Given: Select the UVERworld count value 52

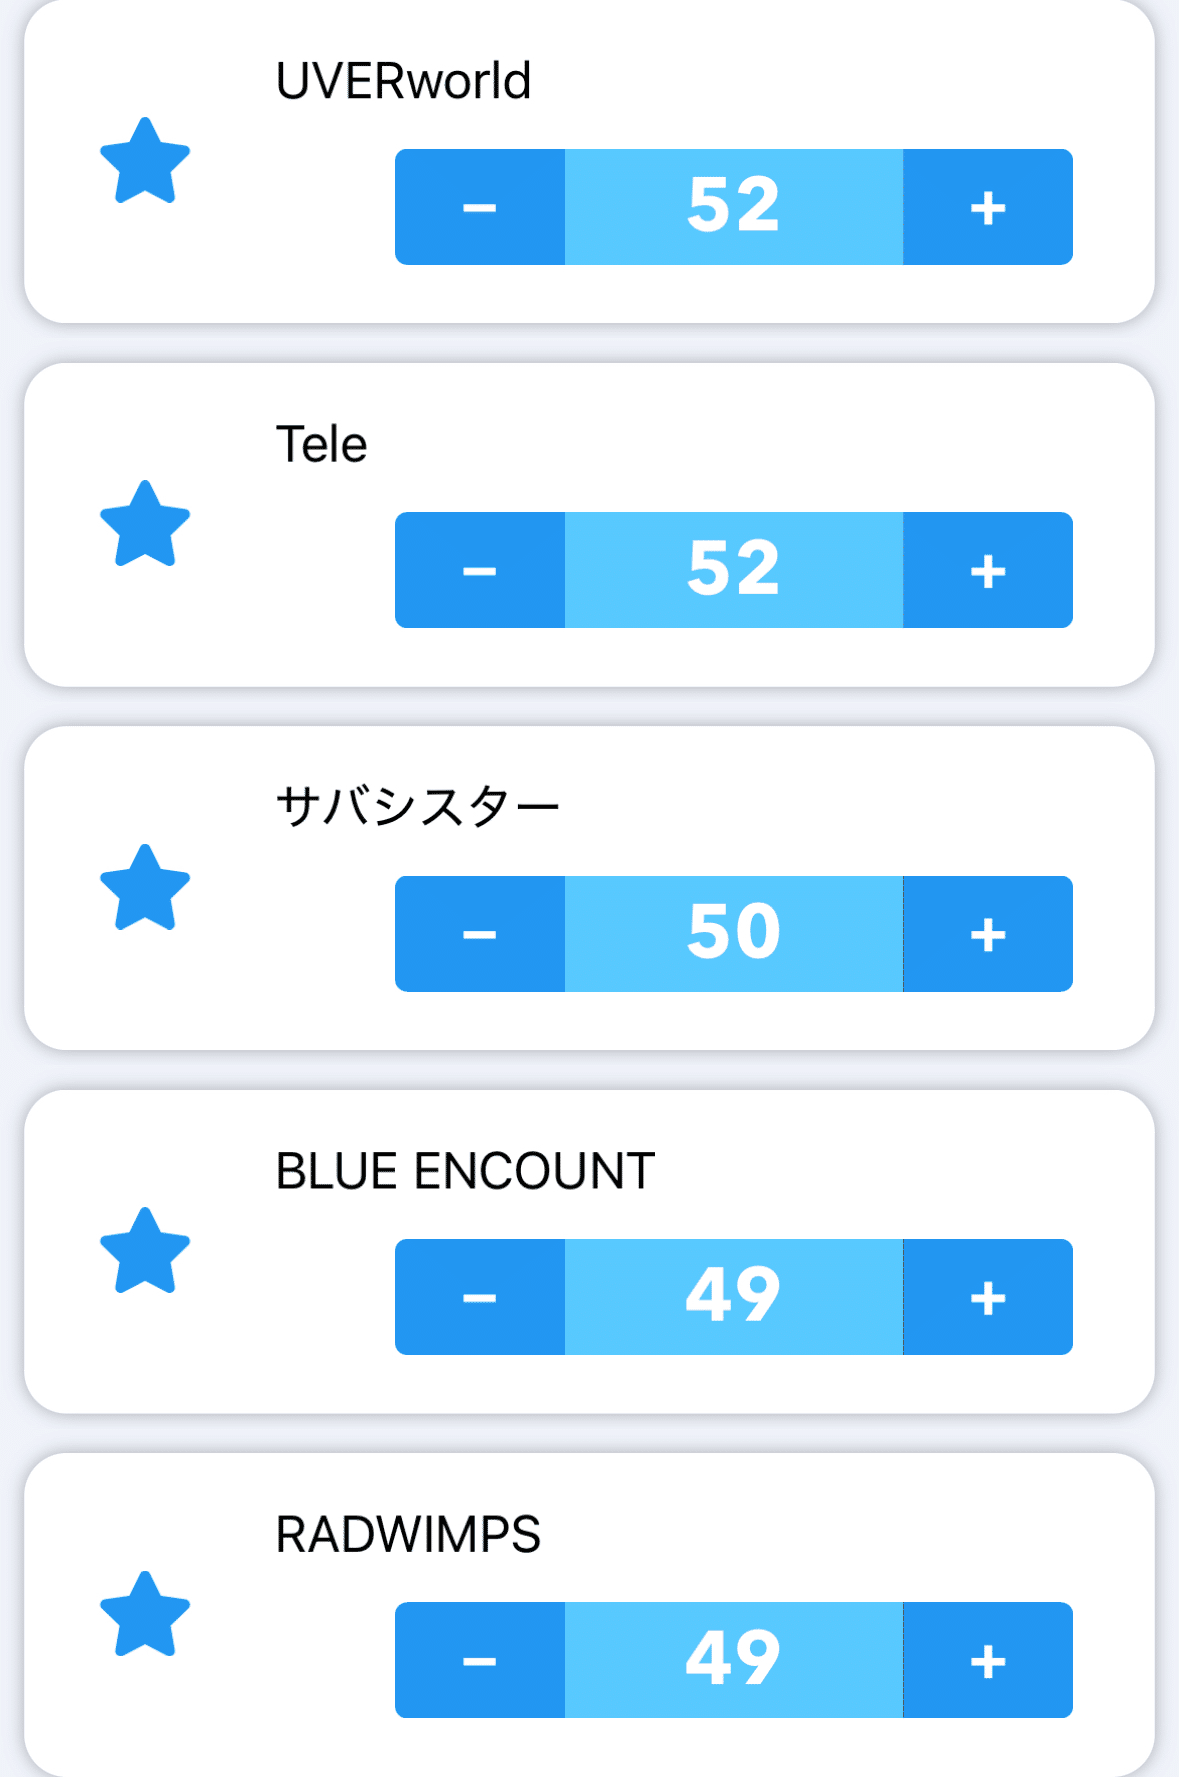Looking at the screenshot, I should pyautogui.click(x=734, y=207).
